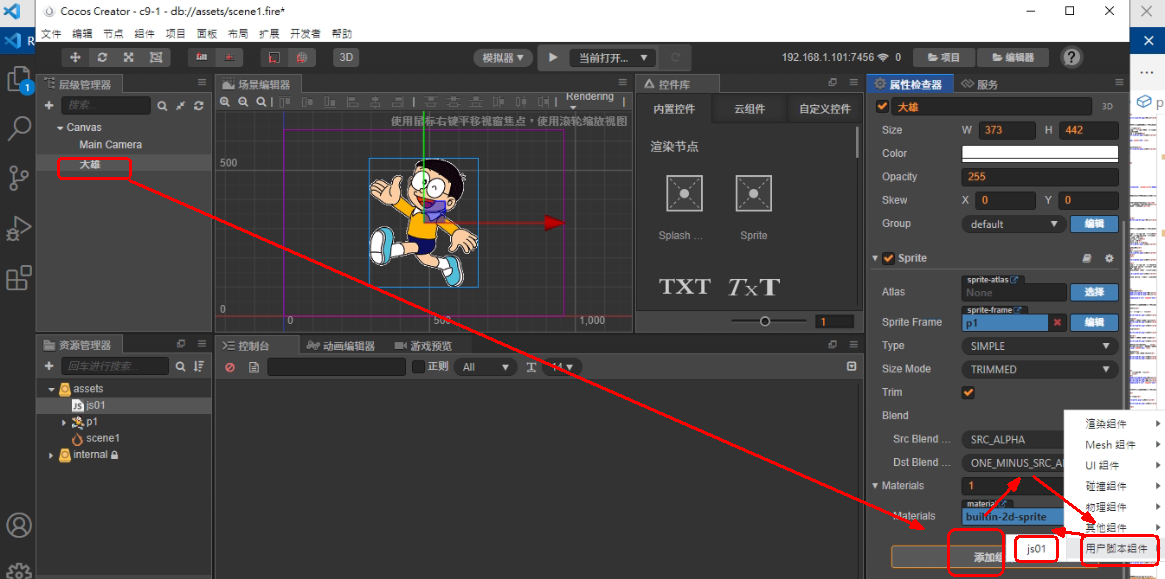Collapse the Sprite component section
This screenshot has height=579, width=1165.
[875, 259]
